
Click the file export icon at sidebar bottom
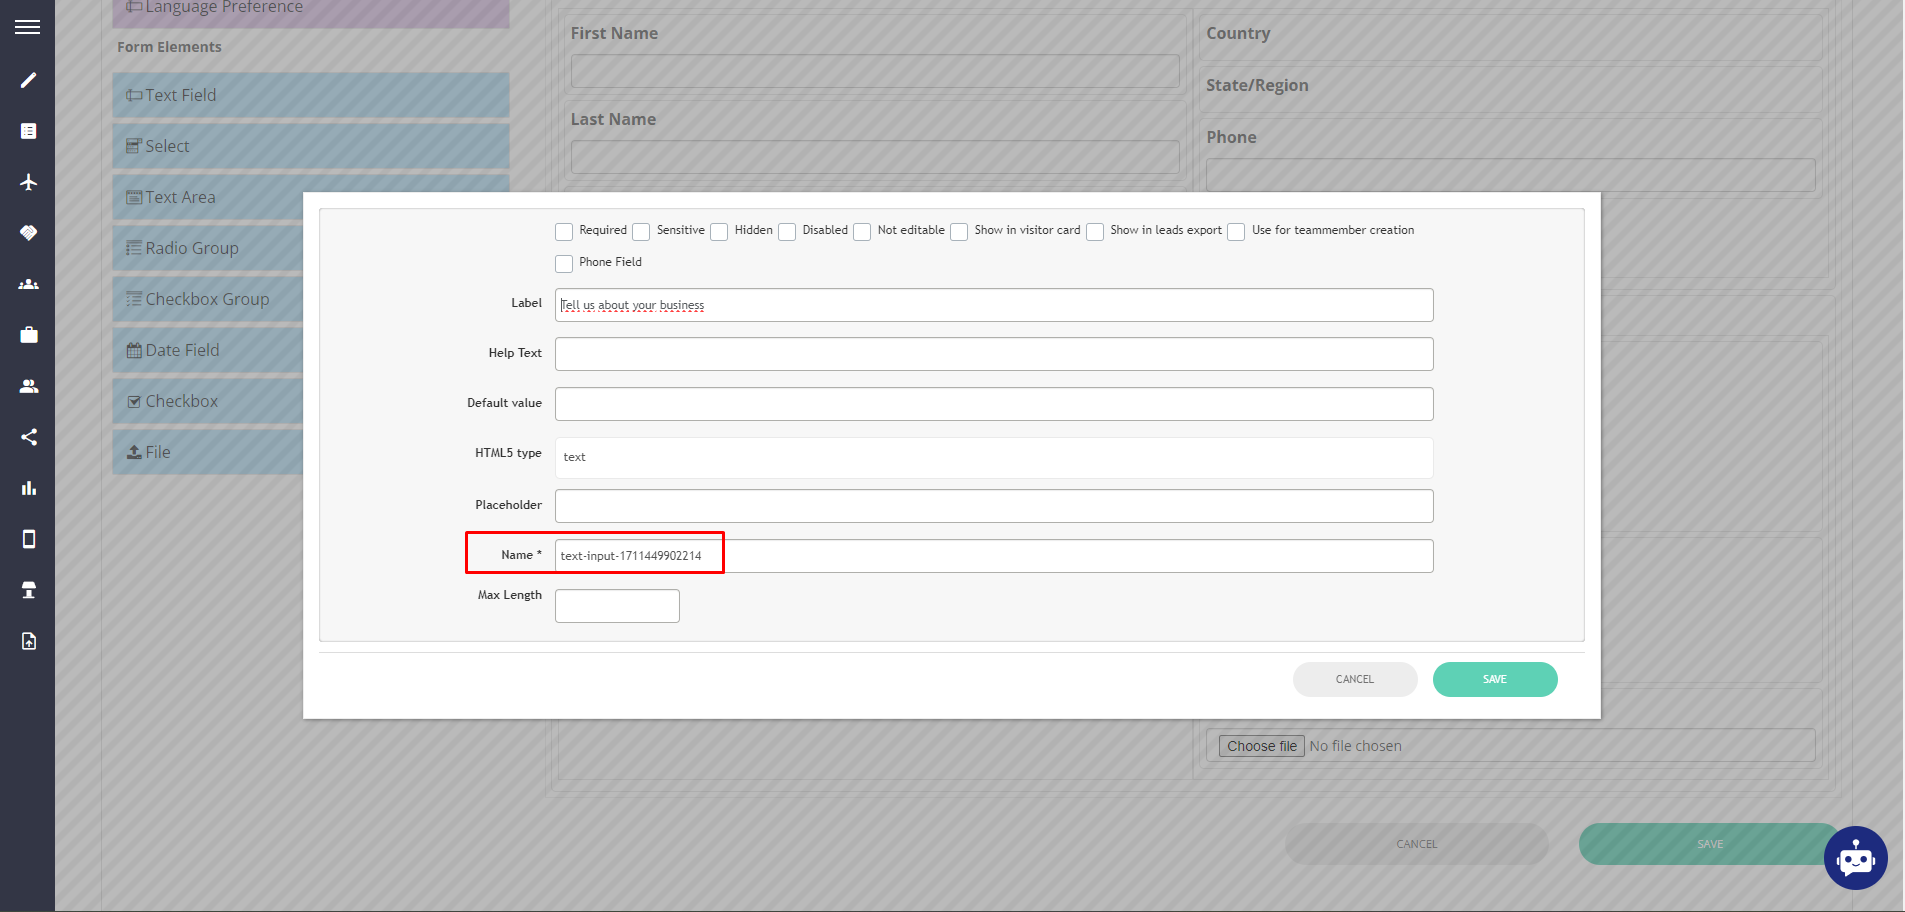pyautogui.click(x=27, y=640)
